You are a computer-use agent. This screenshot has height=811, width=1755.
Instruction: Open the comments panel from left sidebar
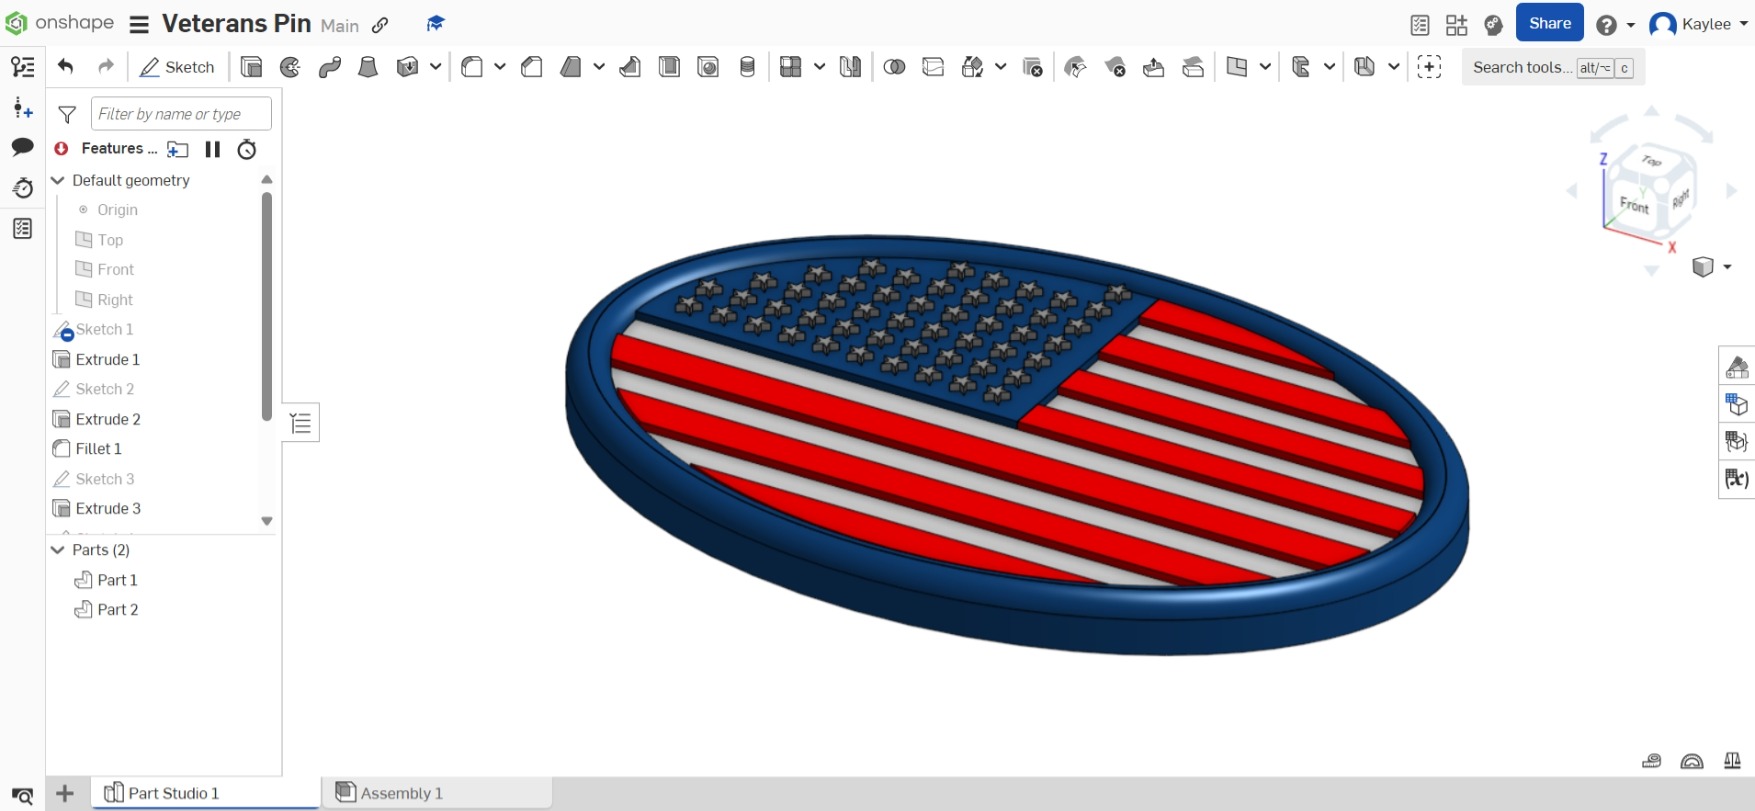(x=22, y=147)
